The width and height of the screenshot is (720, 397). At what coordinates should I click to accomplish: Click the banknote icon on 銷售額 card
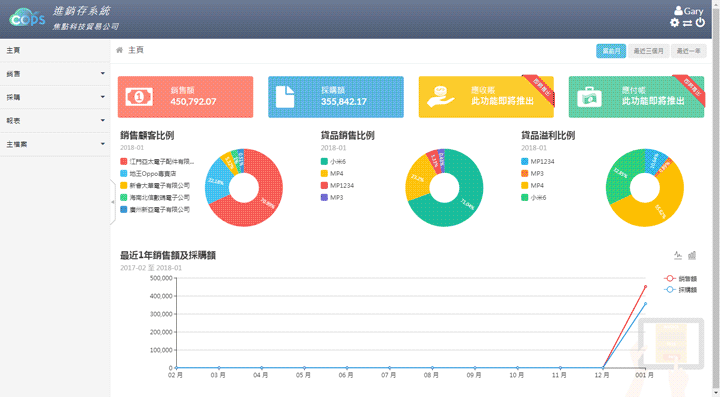(139, 97)
